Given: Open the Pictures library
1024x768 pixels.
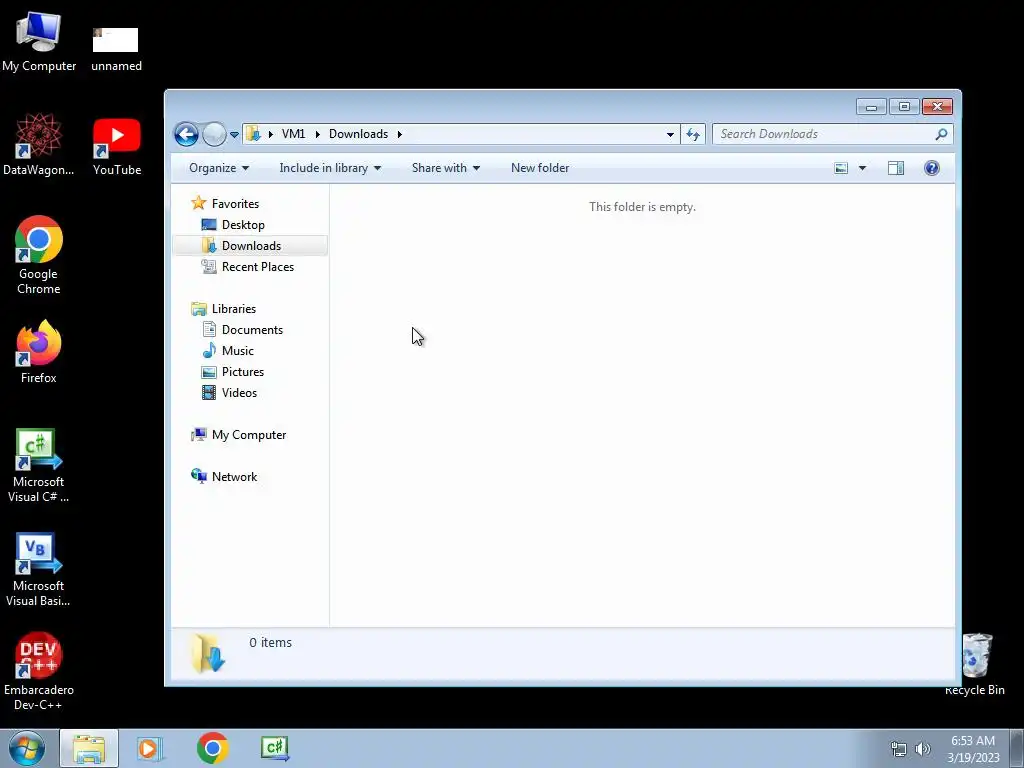Looking at the screenshot, I should point(243,372).
